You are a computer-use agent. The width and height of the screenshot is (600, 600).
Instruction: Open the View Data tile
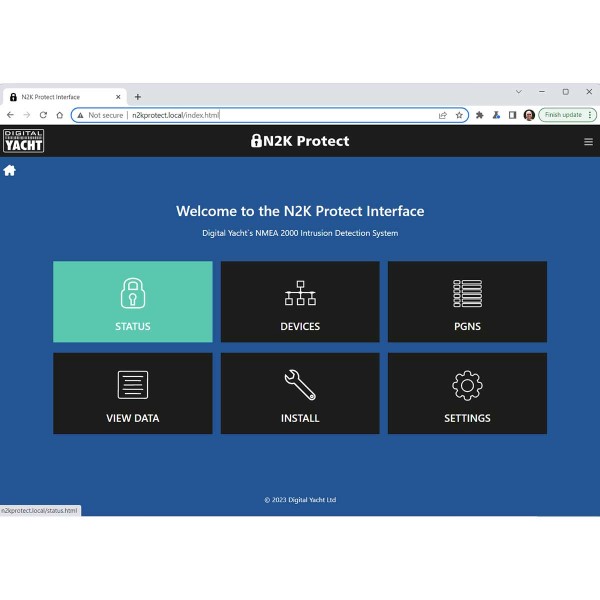pyautogui.click(x=133, y=393)
